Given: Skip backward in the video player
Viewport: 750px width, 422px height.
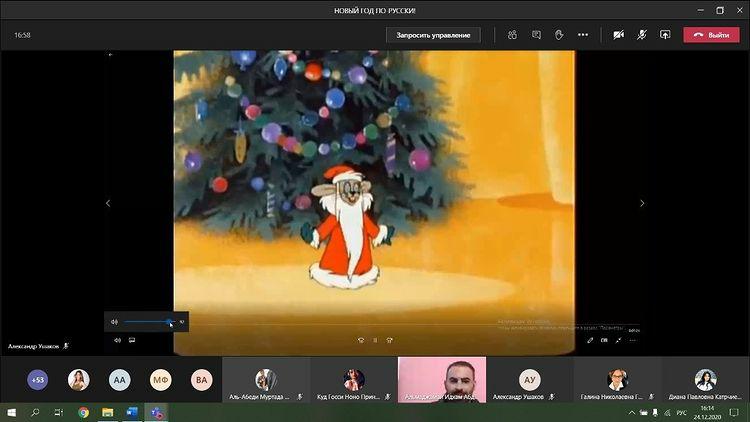Looking at the screenshot, I should (361, 340).
